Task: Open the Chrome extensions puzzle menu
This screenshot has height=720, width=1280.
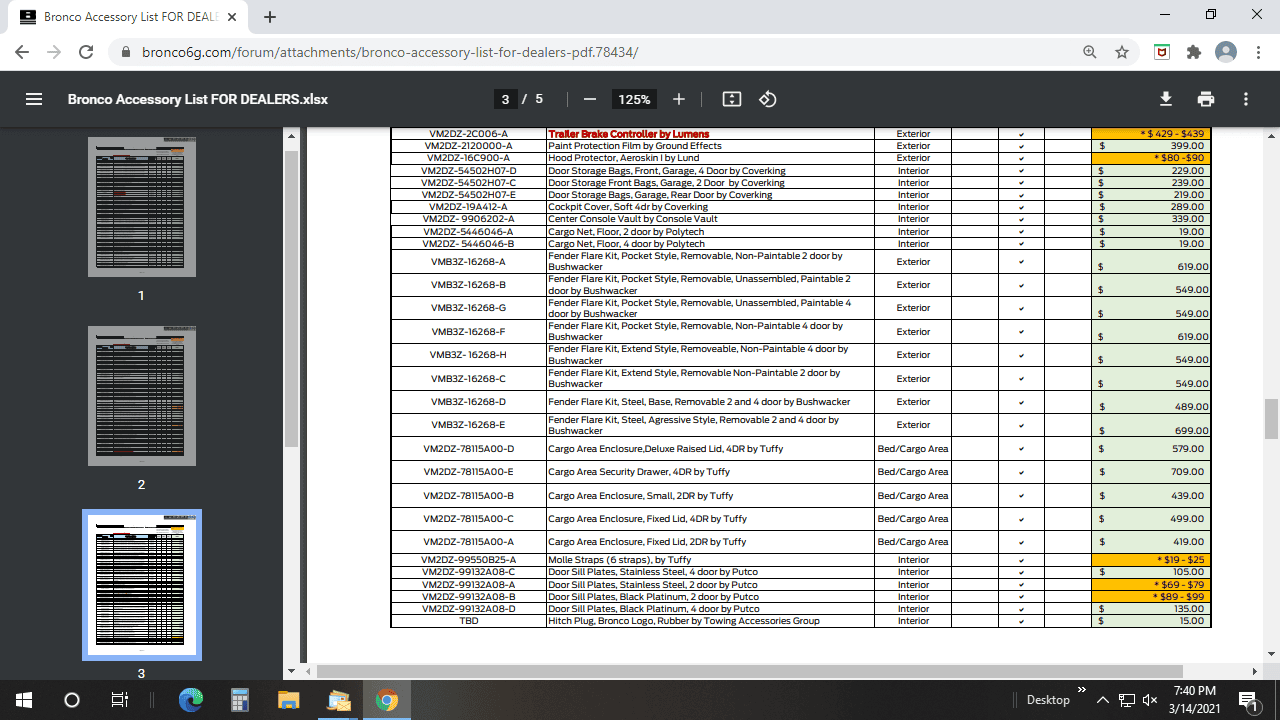Action: pos(1194,52)
